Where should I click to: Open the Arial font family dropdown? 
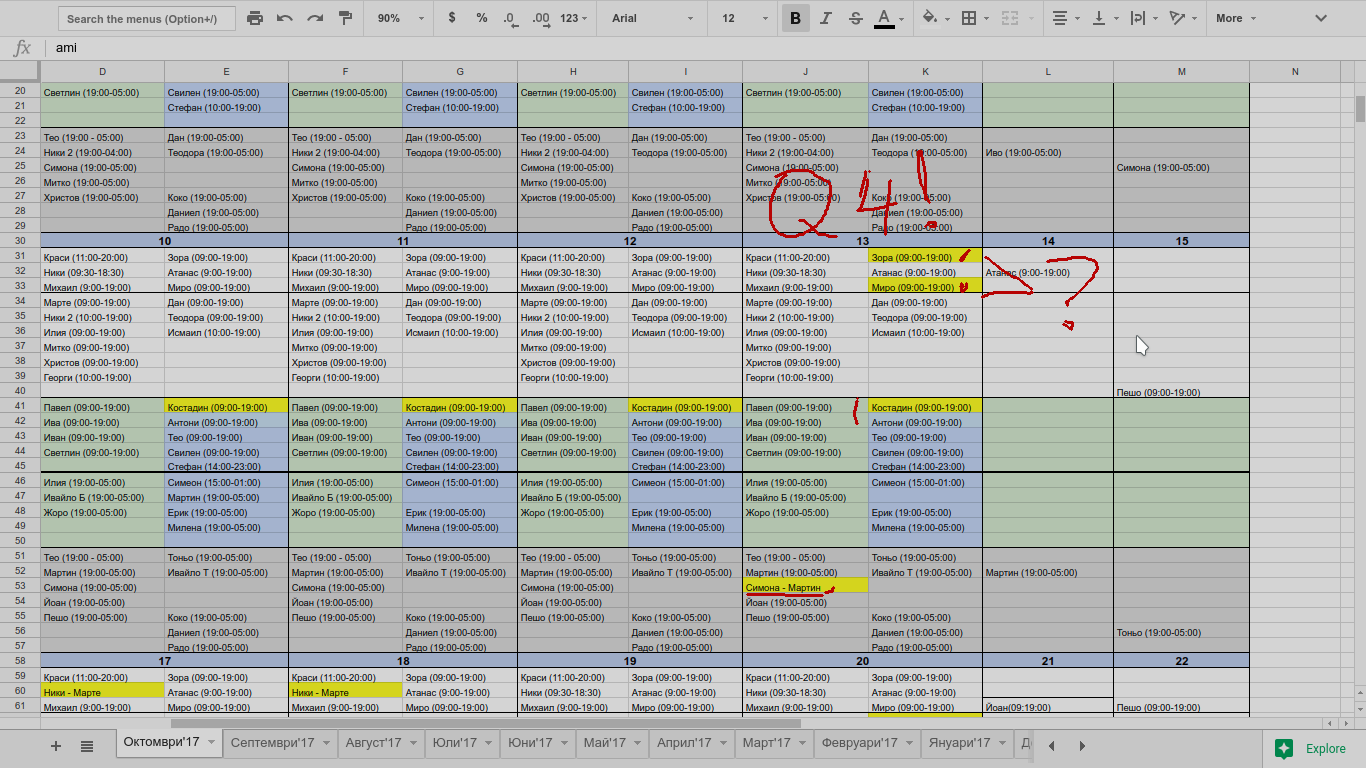click(x=650, y=18)
